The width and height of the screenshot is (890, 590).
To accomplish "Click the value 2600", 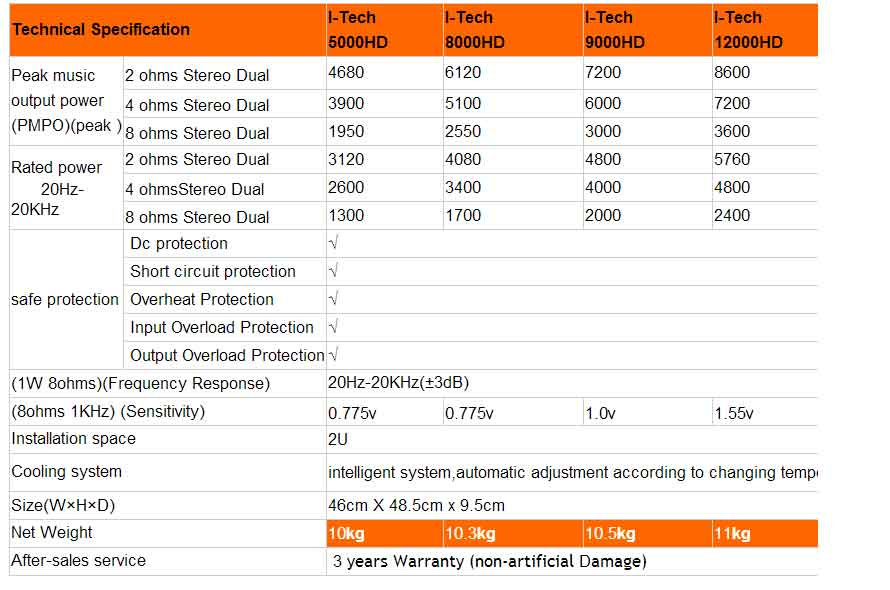I will click(x=346, y=187).
